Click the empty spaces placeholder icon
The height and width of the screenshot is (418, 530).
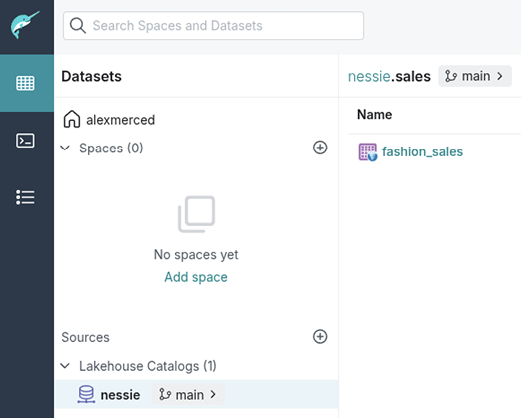196,214
